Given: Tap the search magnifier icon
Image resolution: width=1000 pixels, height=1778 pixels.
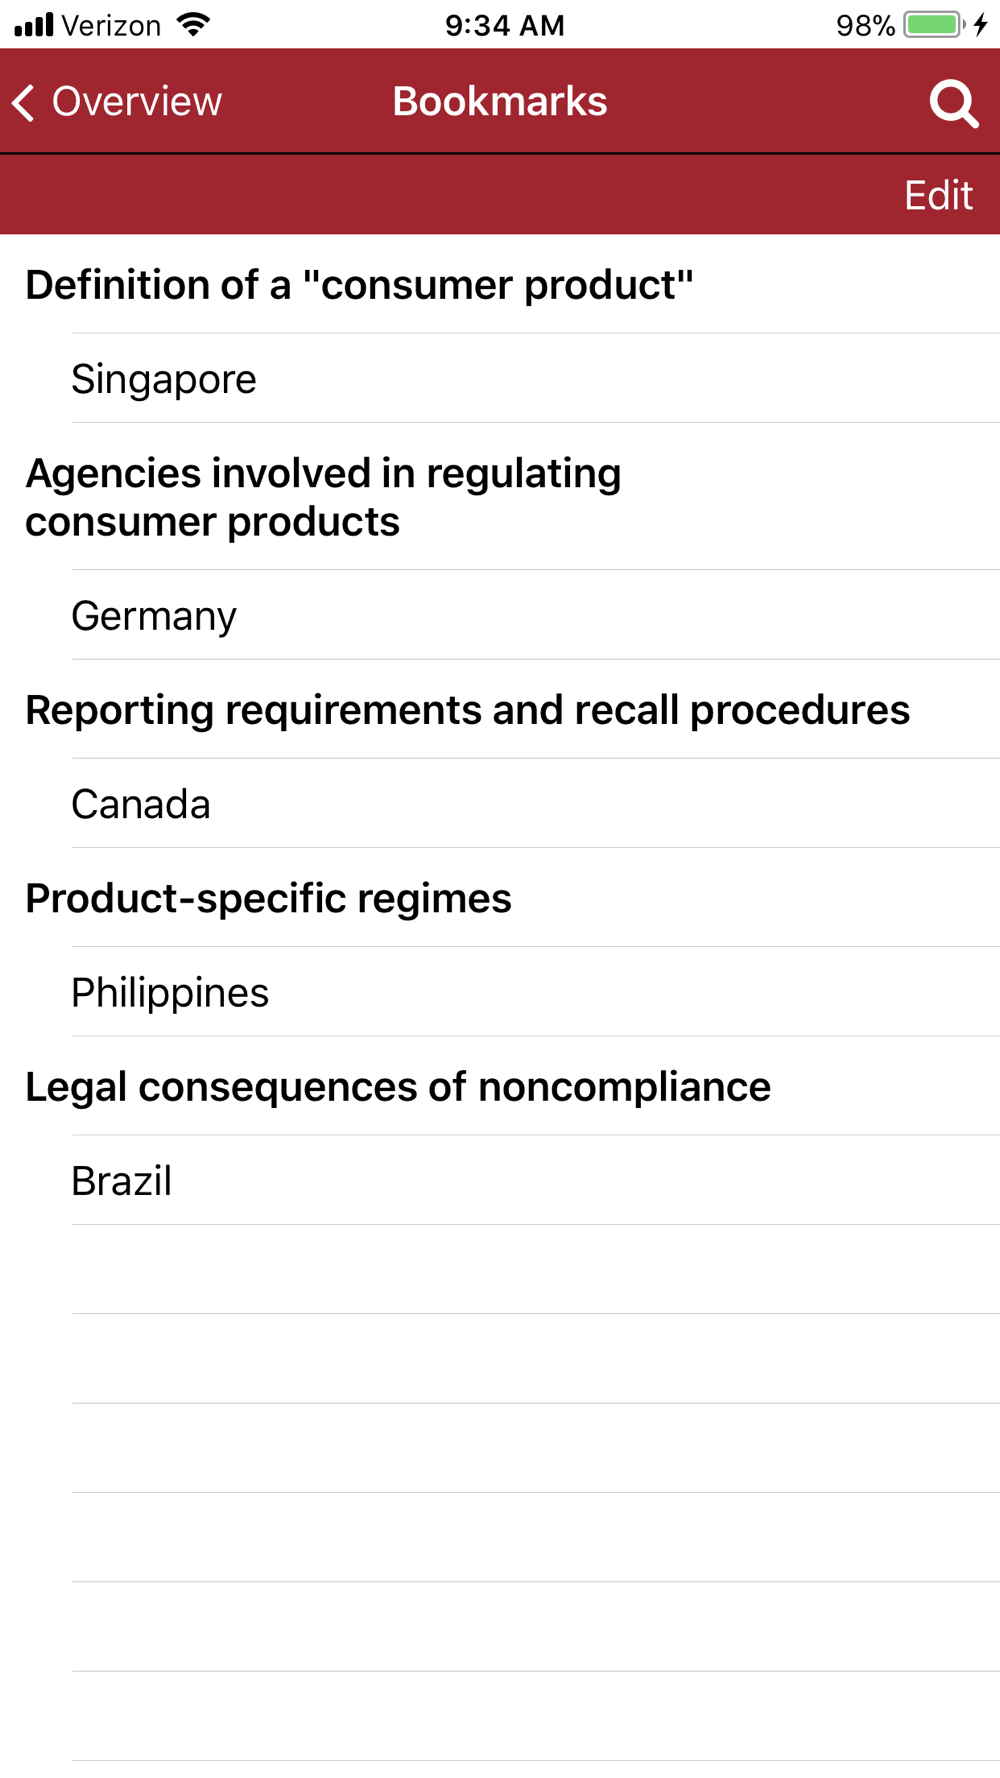Looking at the screenshot, I should (953, 103).
